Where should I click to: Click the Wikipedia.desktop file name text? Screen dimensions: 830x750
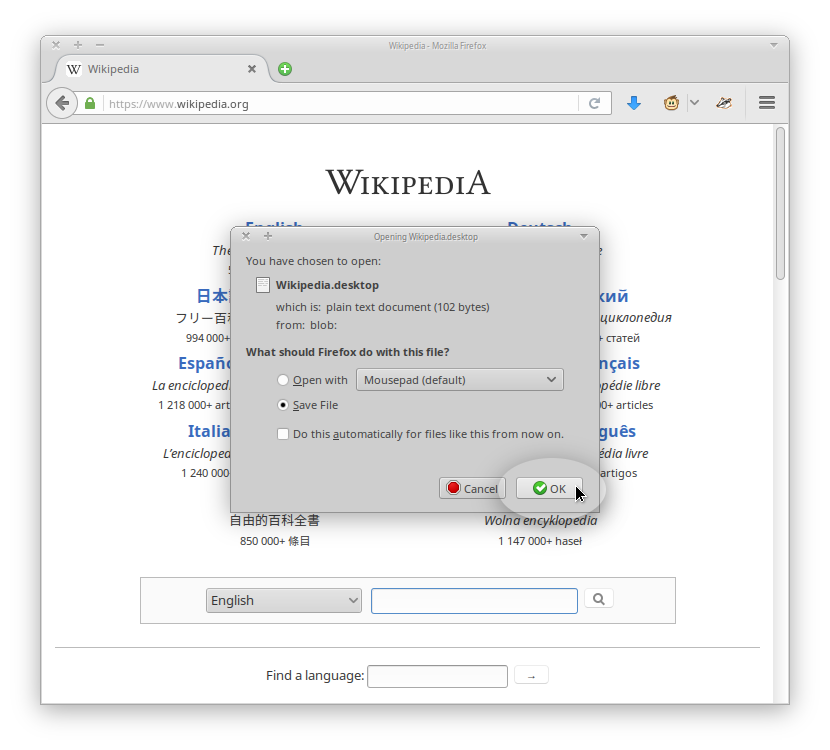327,285
